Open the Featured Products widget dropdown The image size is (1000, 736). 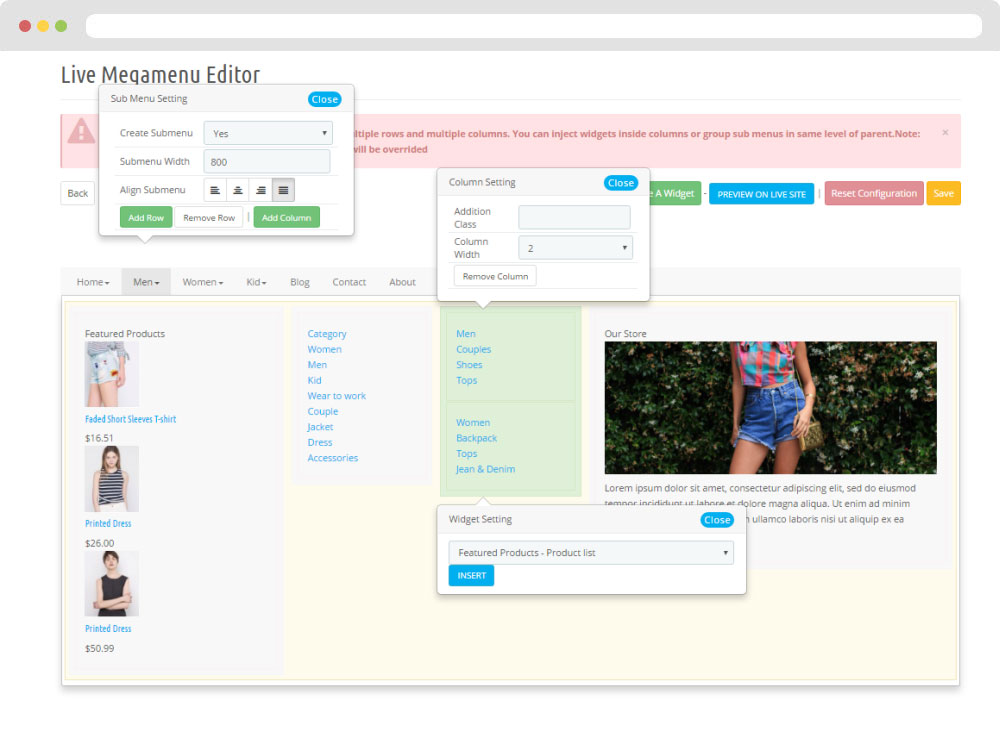pos(591,553)
